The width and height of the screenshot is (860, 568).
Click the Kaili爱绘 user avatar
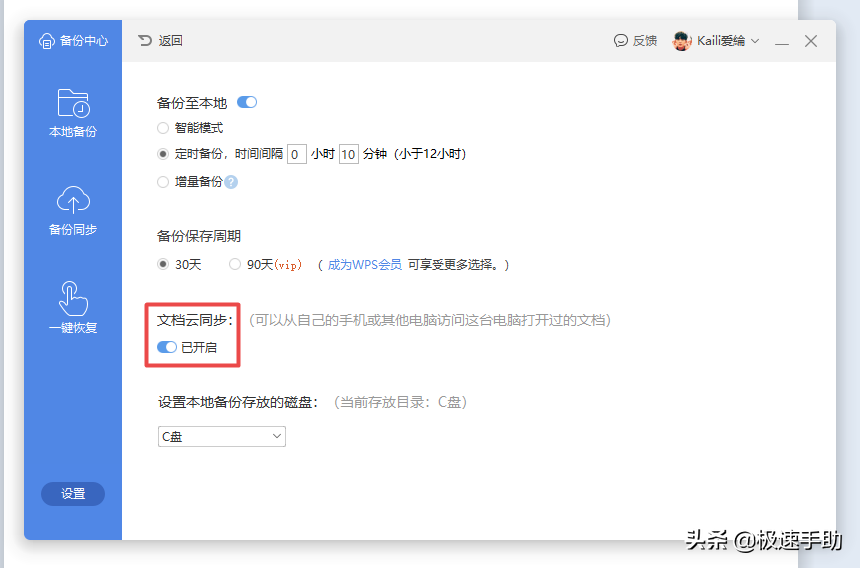682,41
